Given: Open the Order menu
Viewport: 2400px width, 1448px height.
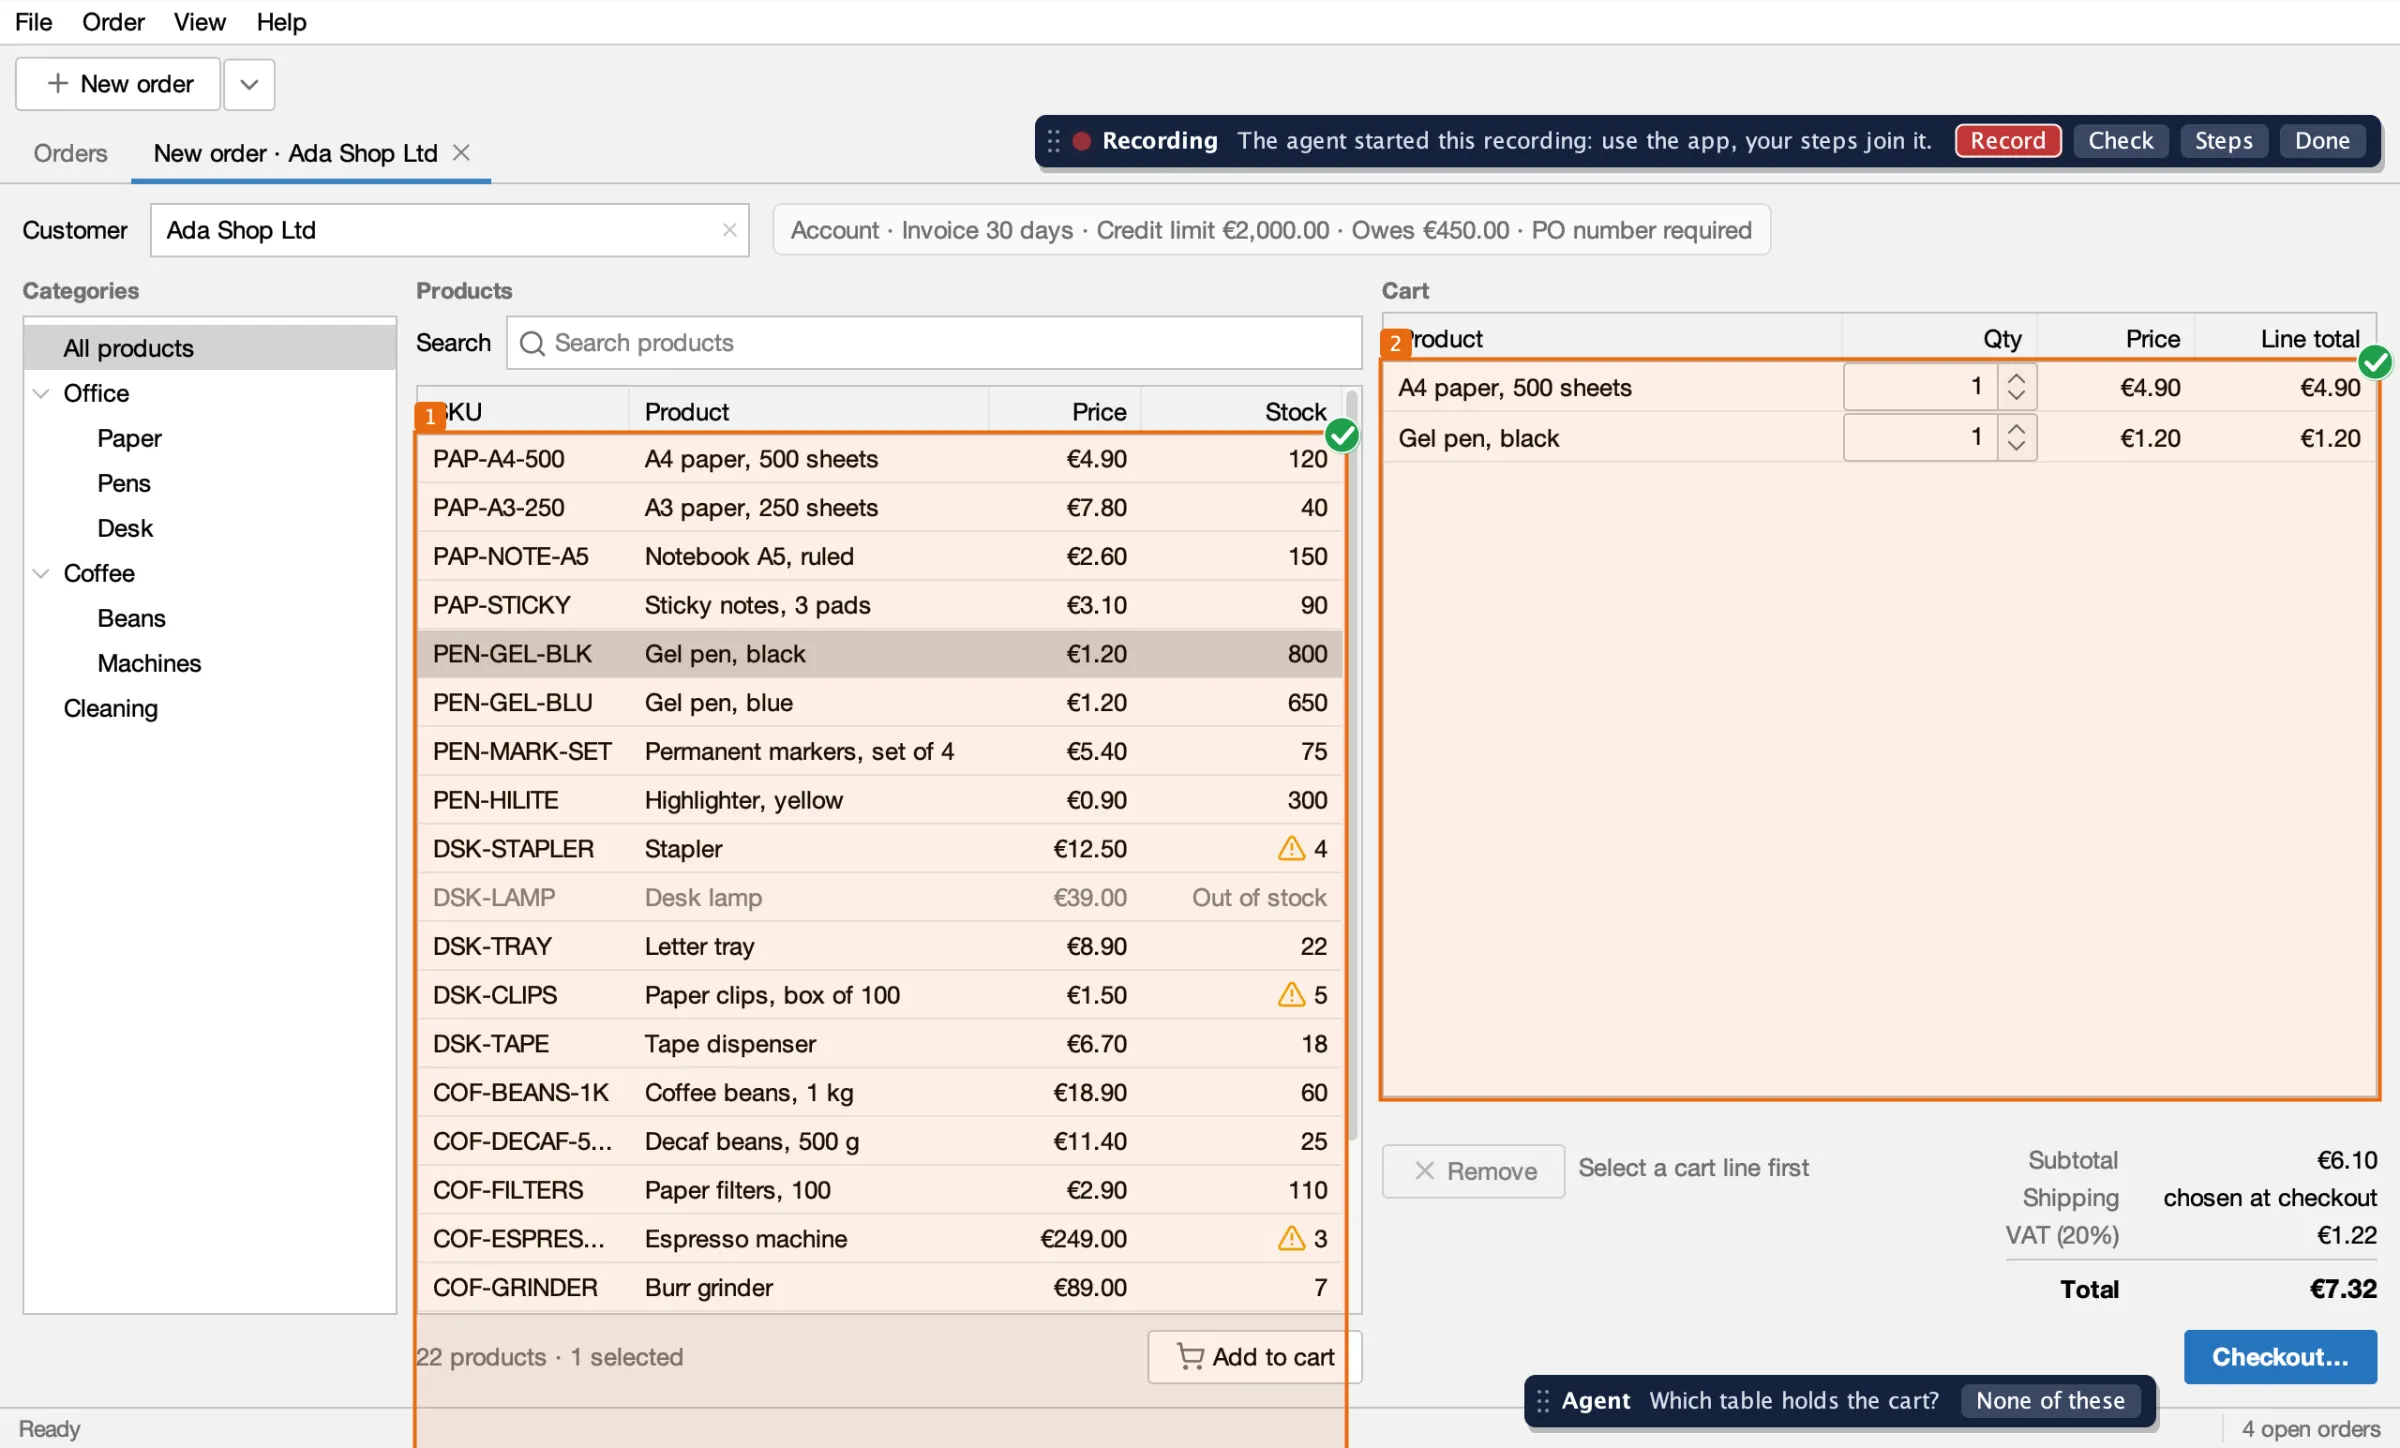Looking at the screenshot, I should [x=113, y=22].
